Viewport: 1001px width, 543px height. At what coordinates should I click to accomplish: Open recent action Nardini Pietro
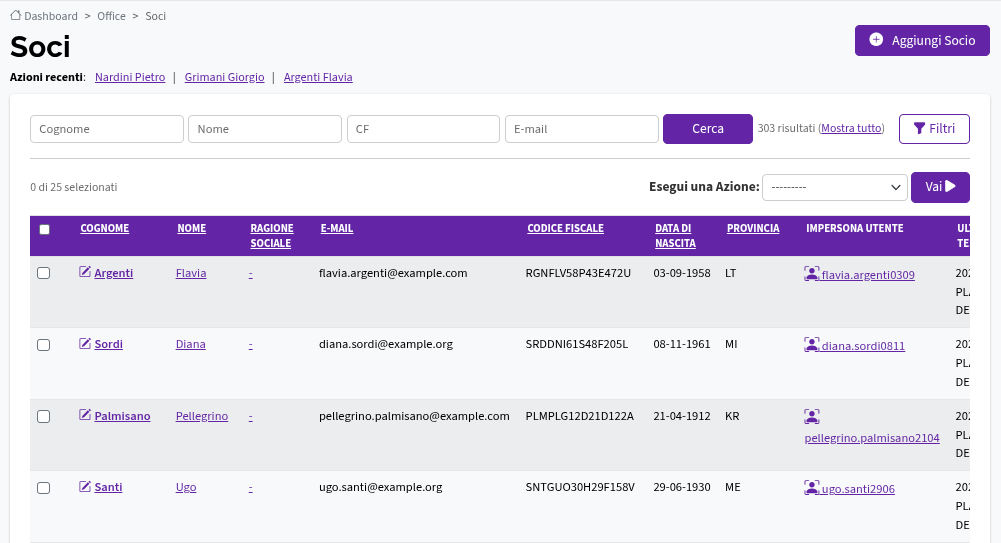130,77
